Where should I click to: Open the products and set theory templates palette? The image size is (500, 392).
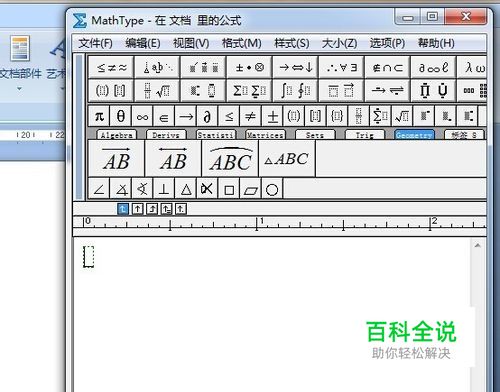pyautogui.click(x=433, y=90)
